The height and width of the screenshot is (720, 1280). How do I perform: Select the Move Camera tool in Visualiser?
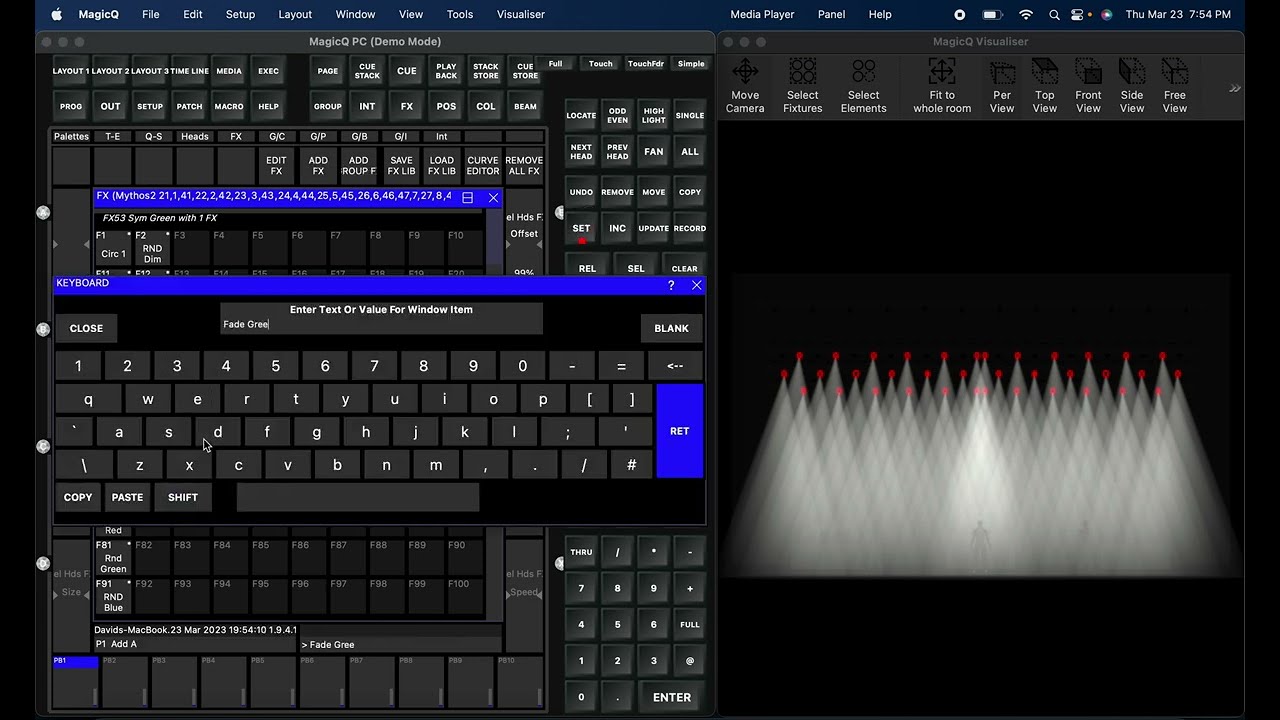point(745,86)
